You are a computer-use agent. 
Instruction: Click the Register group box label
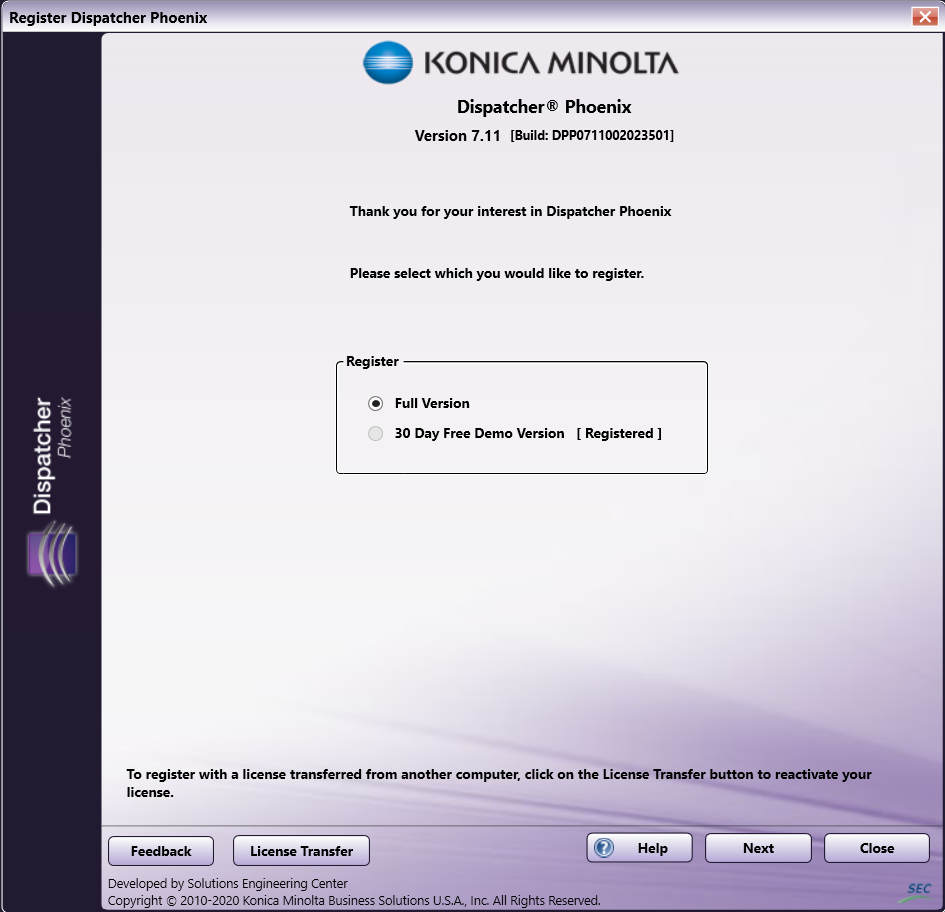click(372, 362)
